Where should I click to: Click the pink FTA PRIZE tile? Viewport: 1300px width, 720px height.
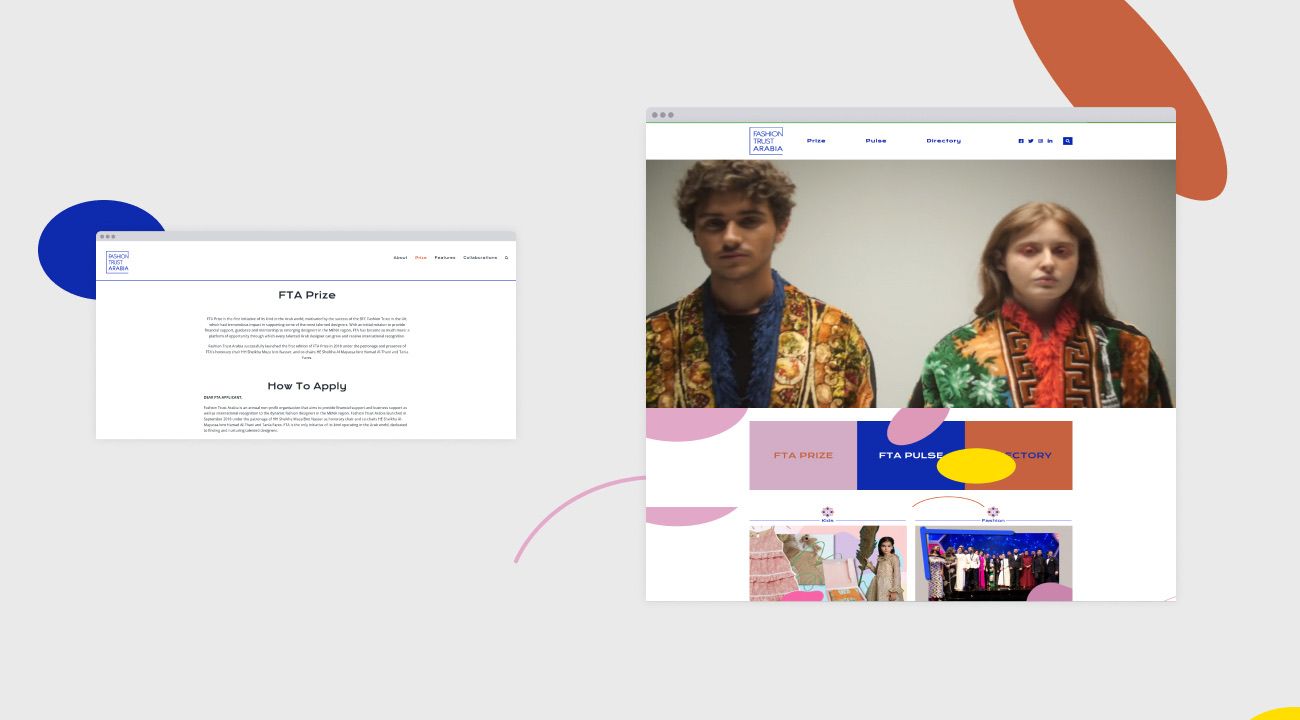click(x=803, y=455)
